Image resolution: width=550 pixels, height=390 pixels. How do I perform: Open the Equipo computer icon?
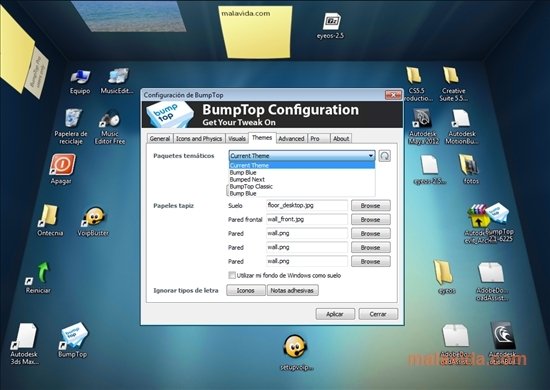[80, 77]
